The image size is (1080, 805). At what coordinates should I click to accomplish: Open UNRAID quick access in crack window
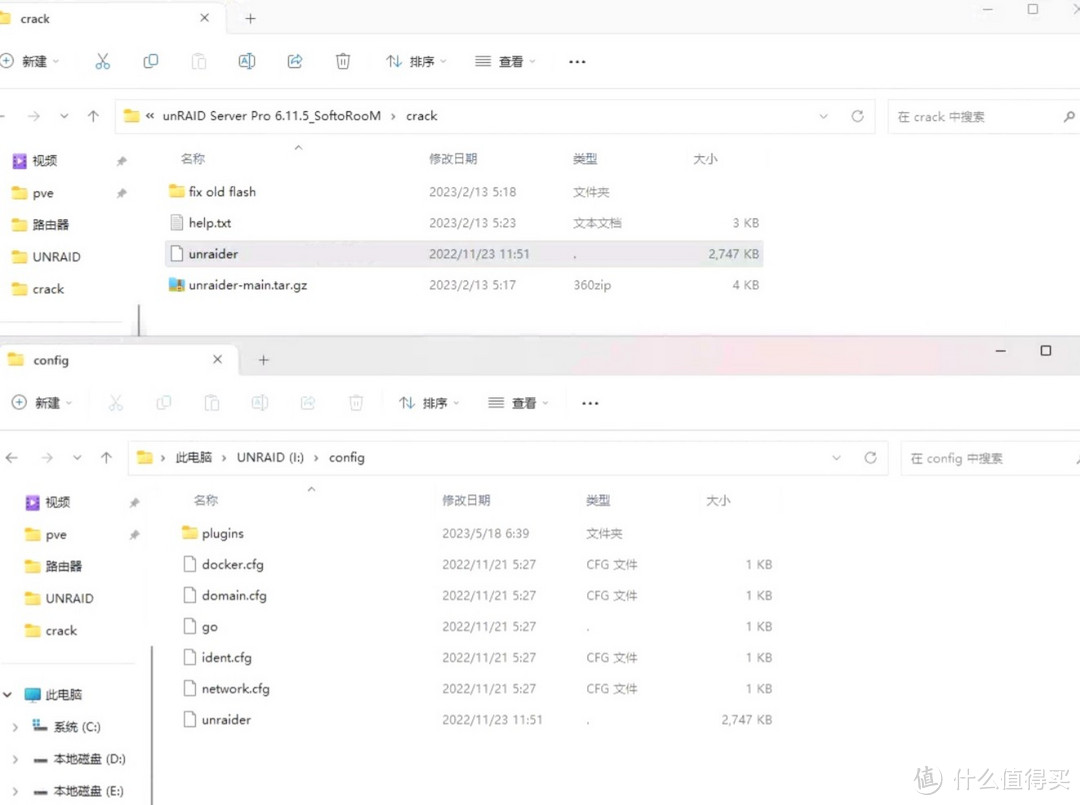(56, 256)
